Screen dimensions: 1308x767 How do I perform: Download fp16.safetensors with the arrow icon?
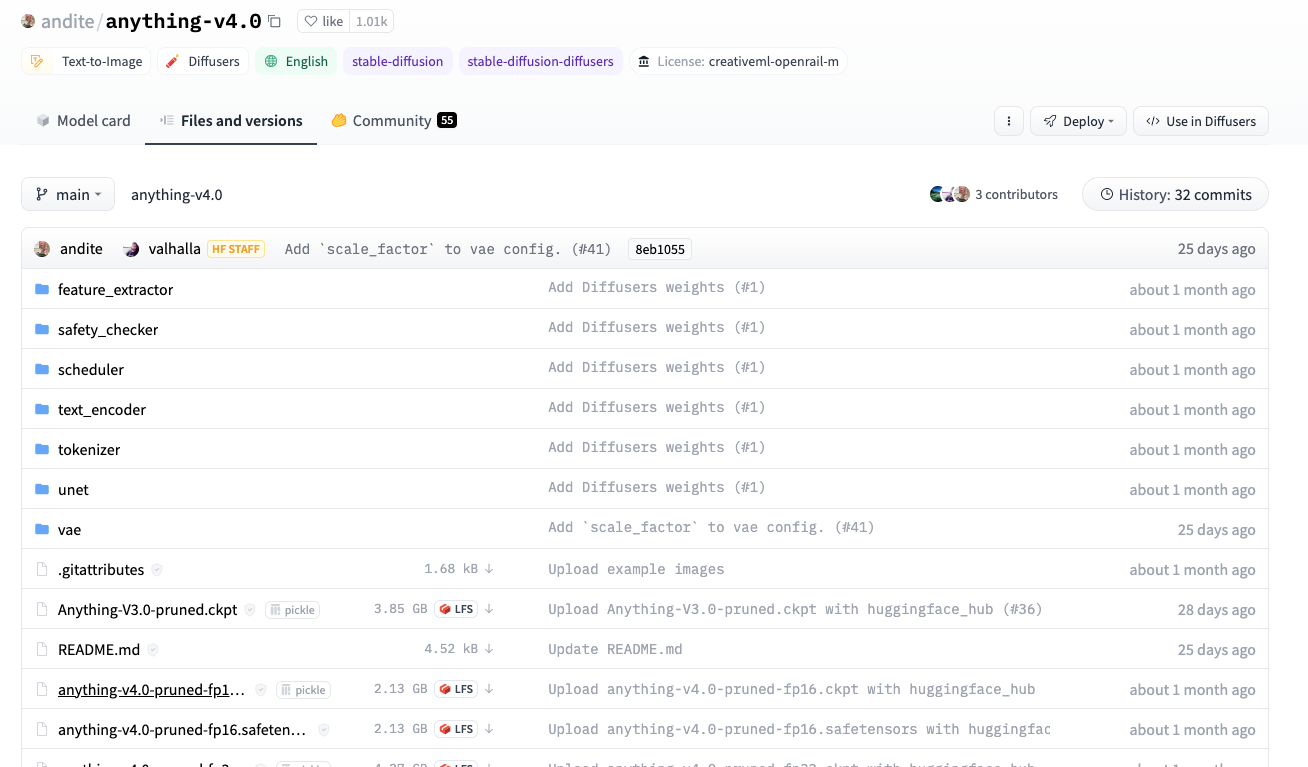(489, 728)
